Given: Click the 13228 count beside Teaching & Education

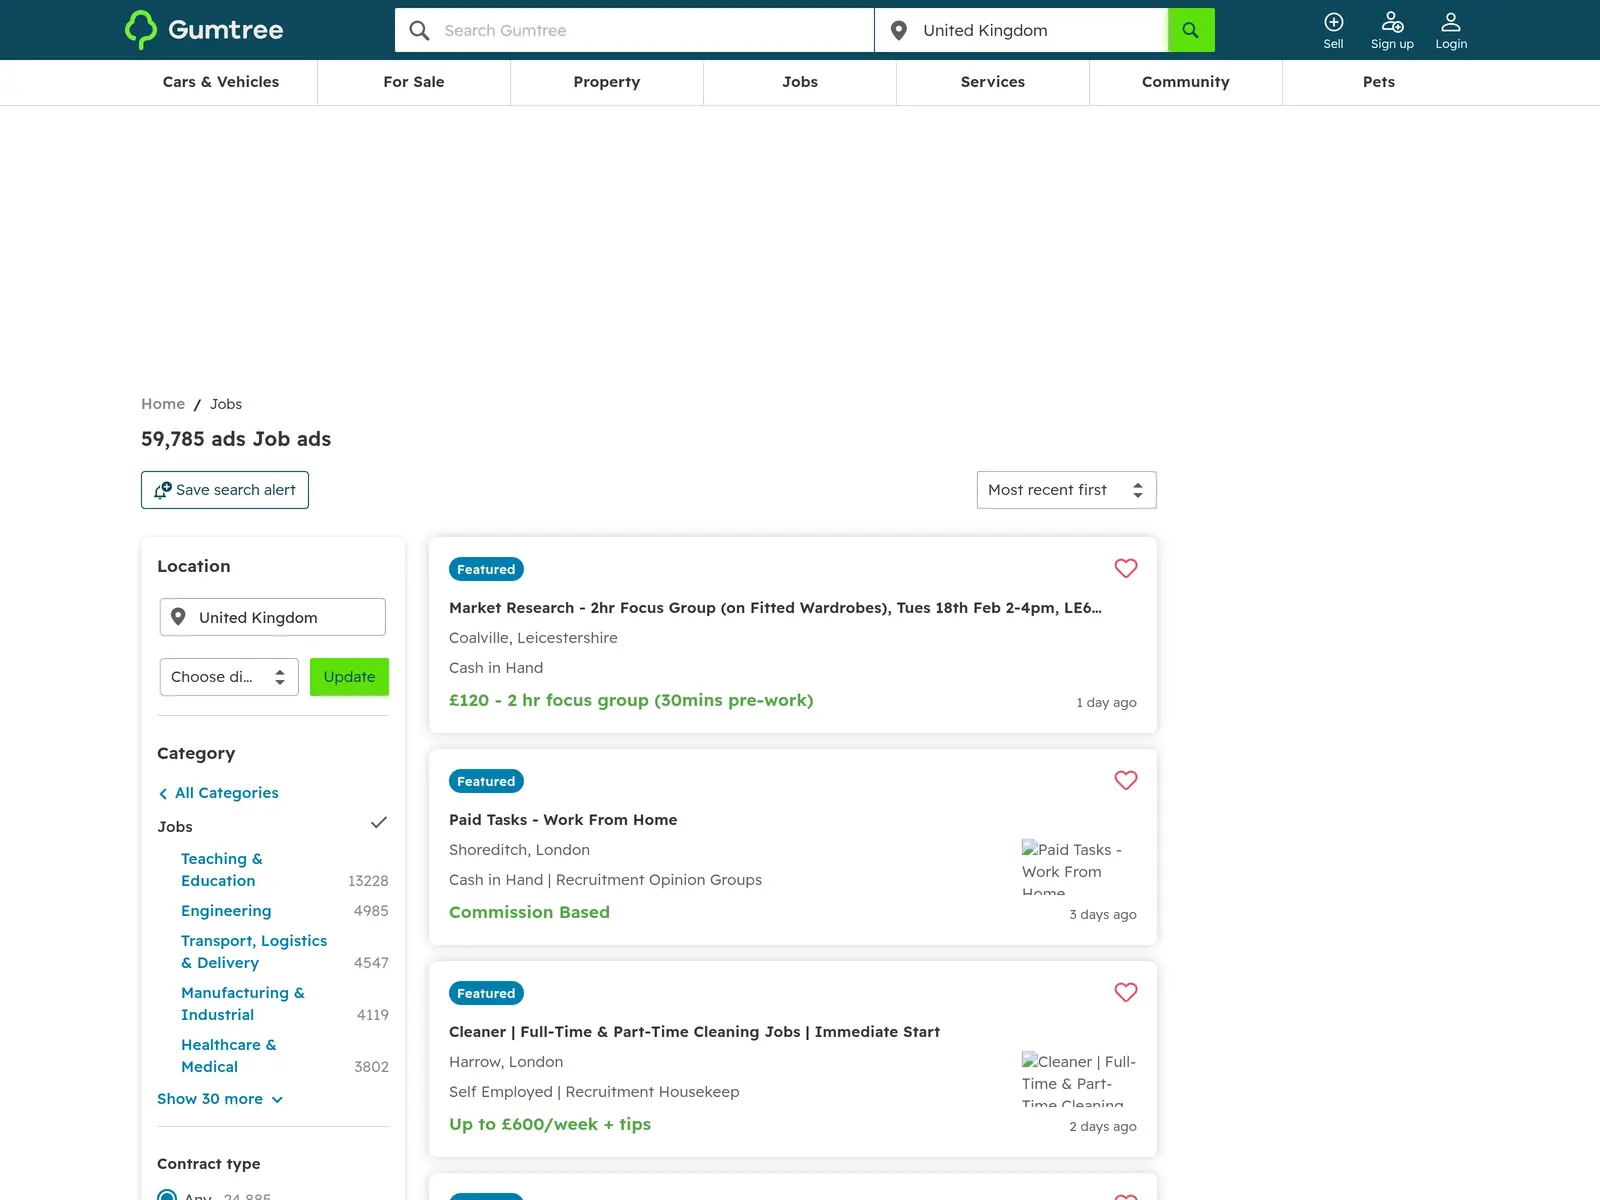Looking at the screenshot, I should (368, 881).
